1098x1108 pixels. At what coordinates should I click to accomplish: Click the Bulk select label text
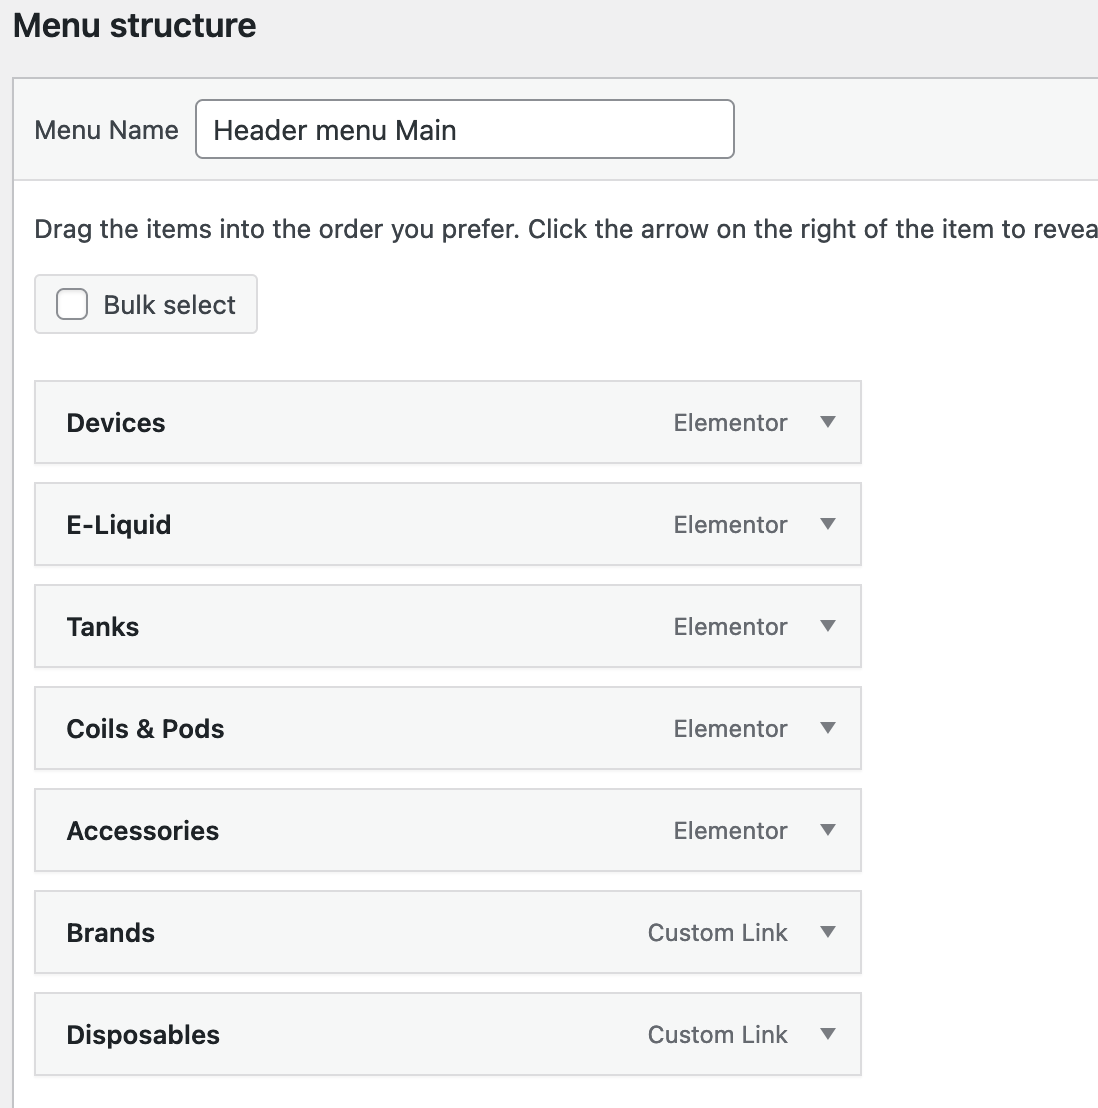pyautogui.click(x=169, y=305)
